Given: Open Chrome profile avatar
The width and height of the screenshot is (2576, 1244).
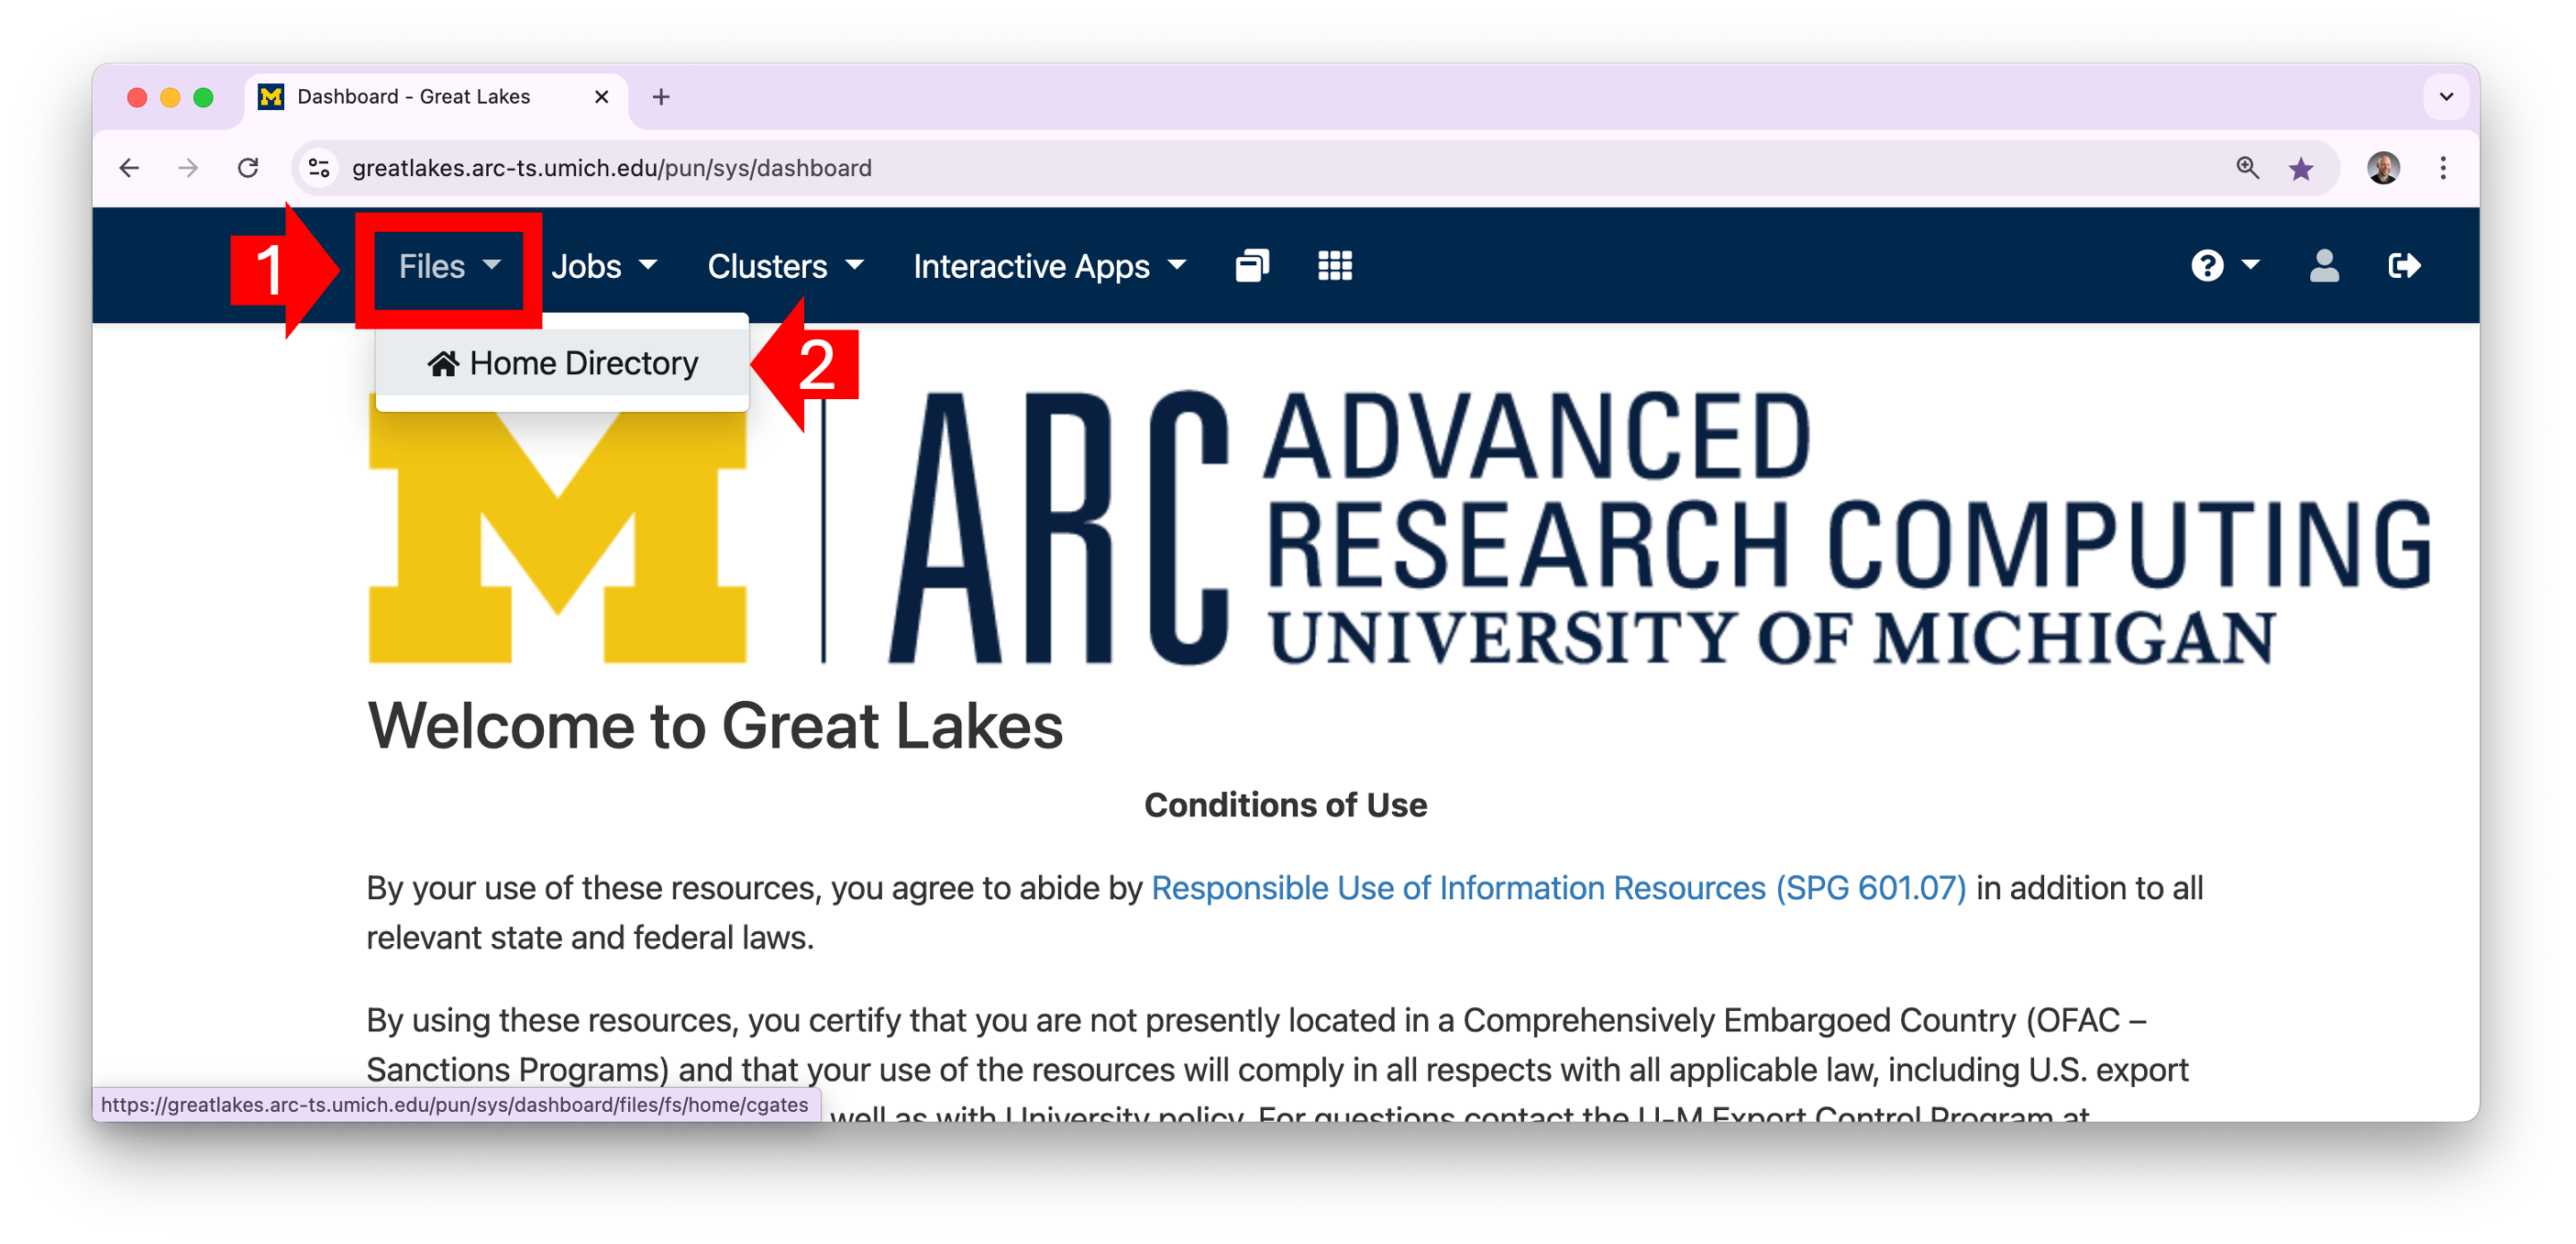Looking at the screenshot, I should click(2383, 168).
